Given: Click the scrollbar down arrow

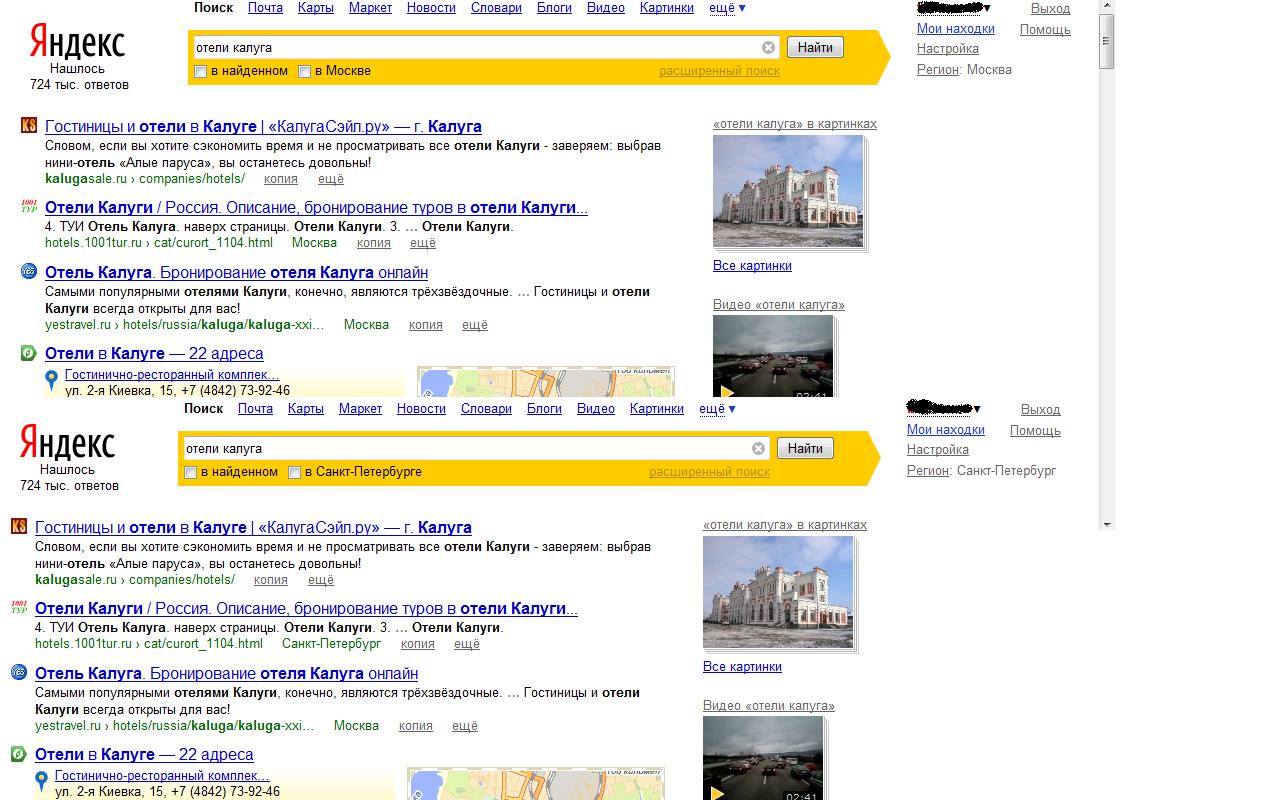Looking at the screenshot, I should click(1106, 523).
